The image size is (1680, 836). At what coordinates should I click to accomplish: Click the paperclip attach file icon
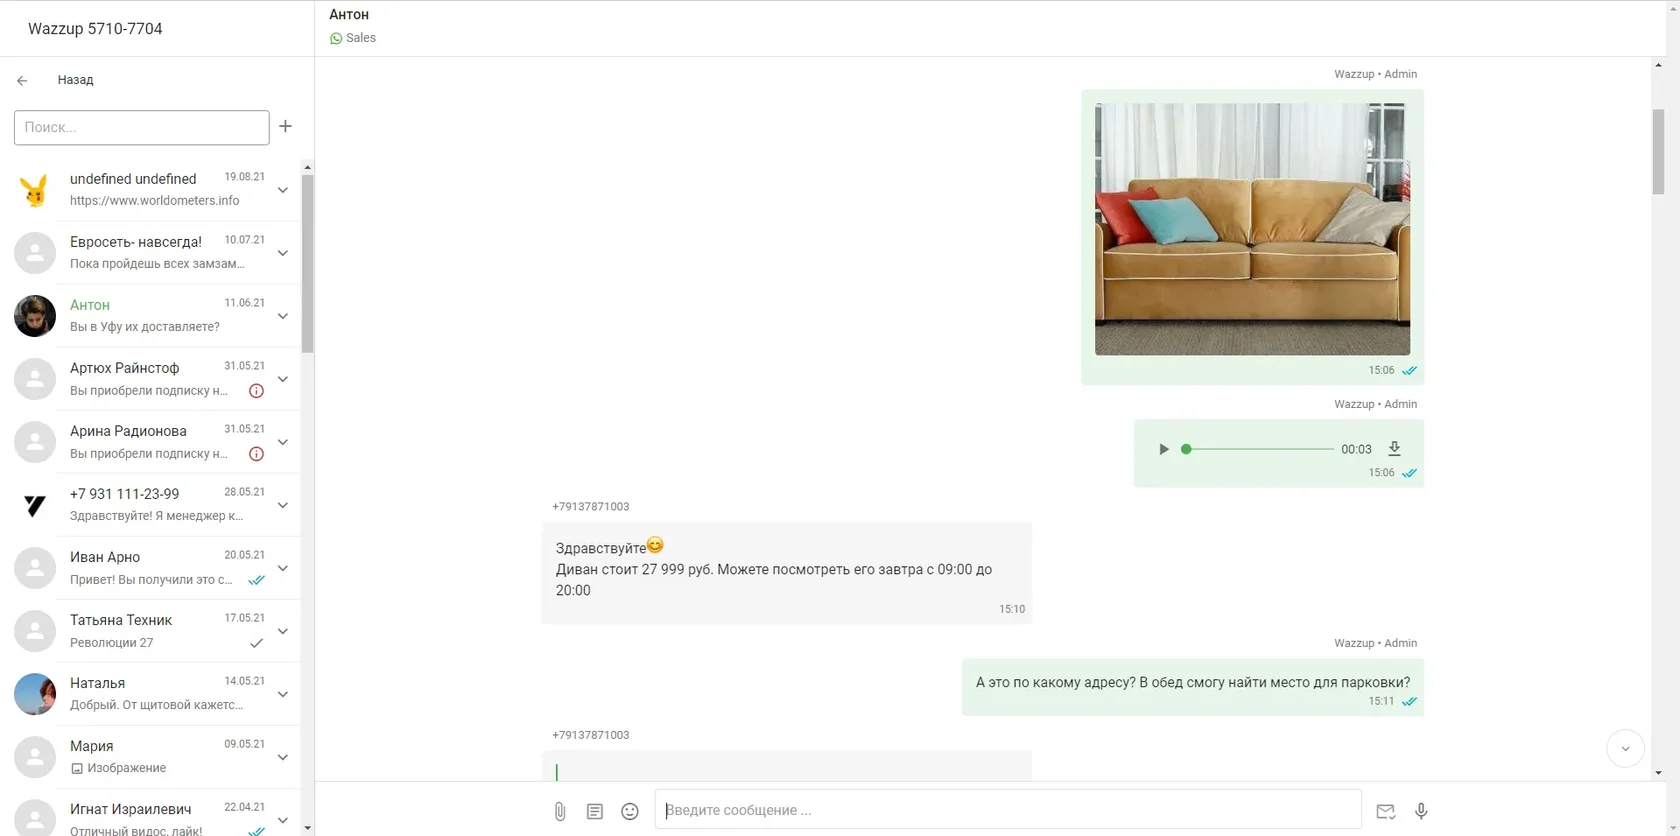(x=560, y=811)
